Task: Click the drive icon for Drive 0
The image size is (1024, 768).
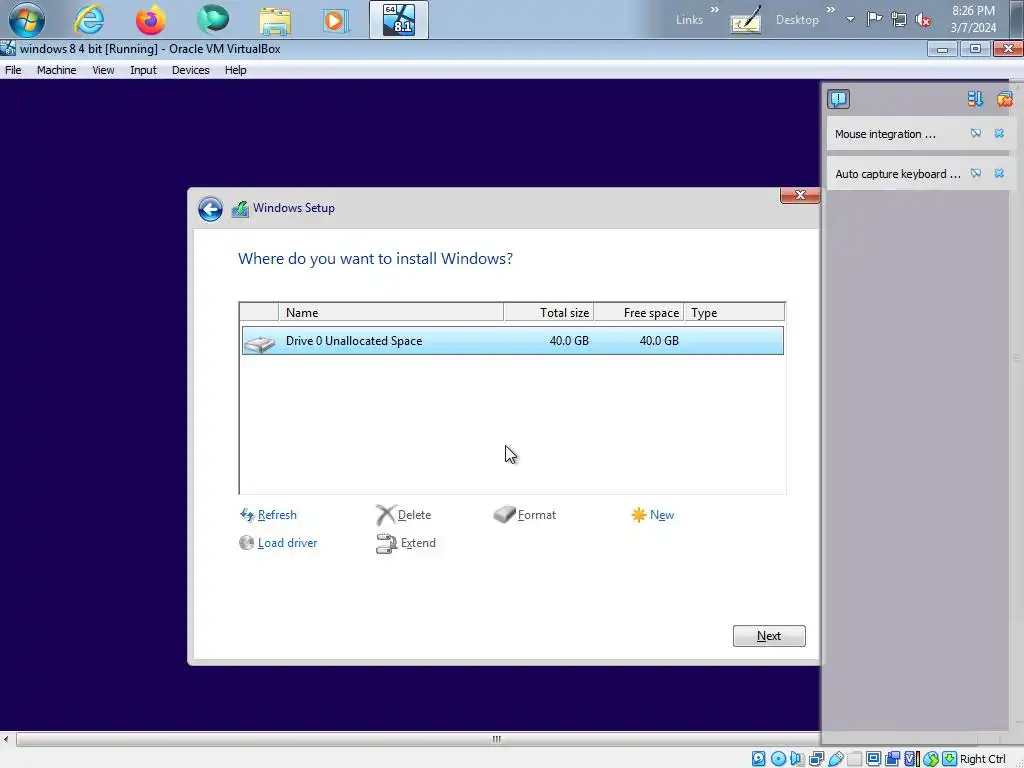Action: tap(260, 342)
